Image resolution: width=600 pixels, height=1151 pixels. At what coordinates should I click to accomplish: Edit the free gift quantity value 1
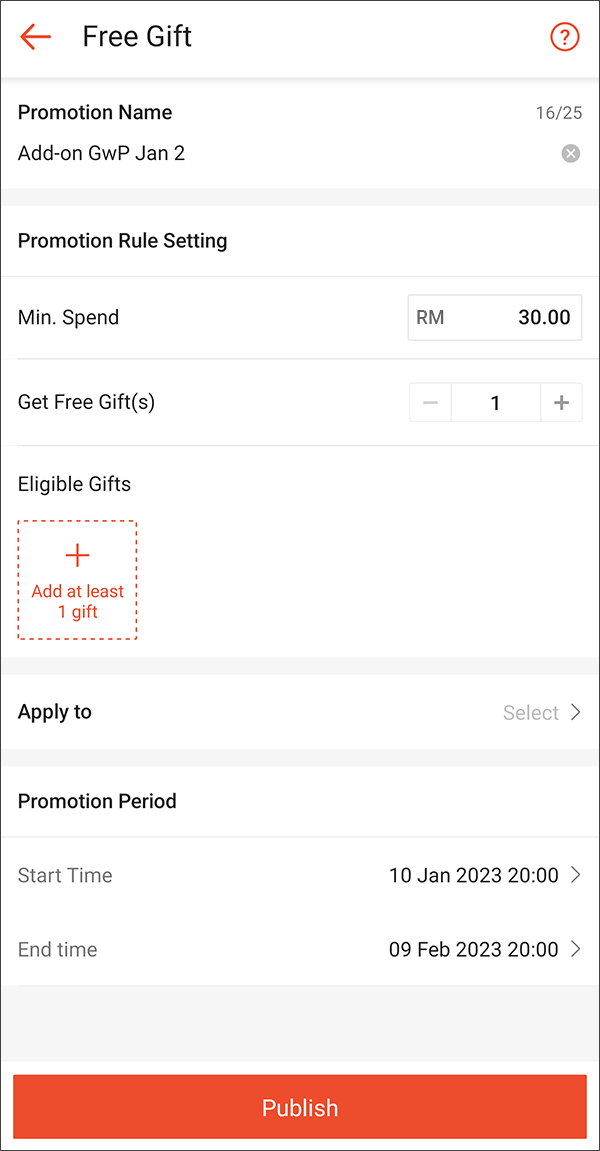click(495, 402)
